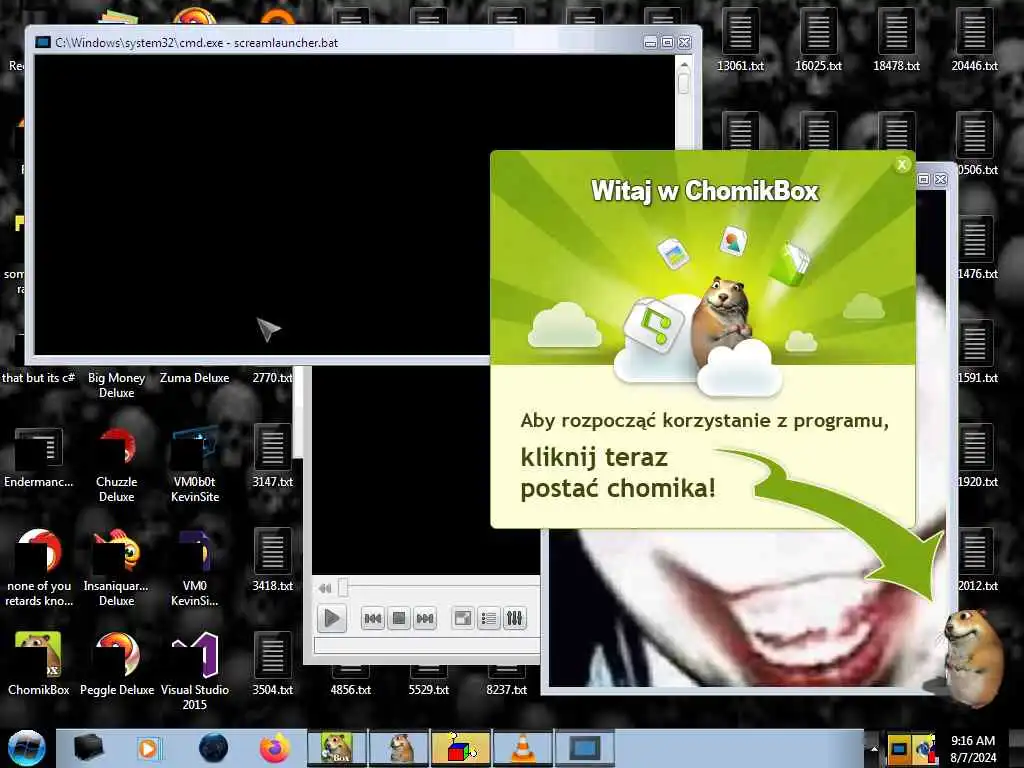The width and height of the screenshot is (1024, 768).
Task: Select the Endermanc... desktop icon
Action: tap(39, 457)
